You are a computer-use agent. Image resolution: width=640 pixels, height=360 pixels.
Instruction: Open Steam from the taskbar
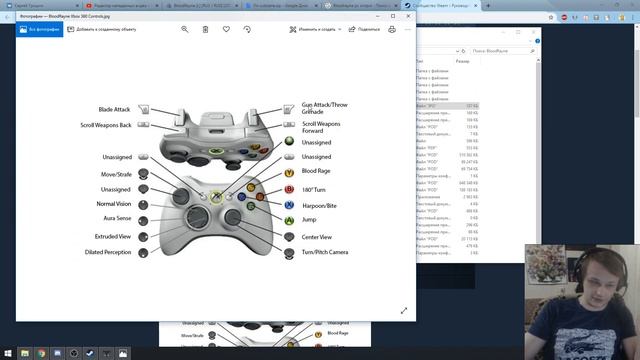point(90,353)
